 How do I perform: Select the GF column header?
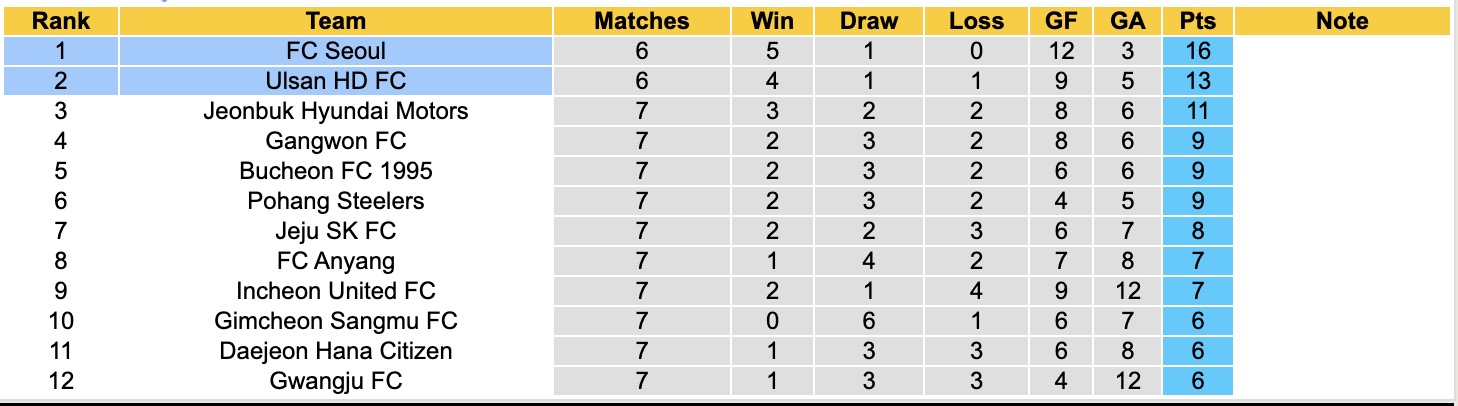(x=1061, y=21)
